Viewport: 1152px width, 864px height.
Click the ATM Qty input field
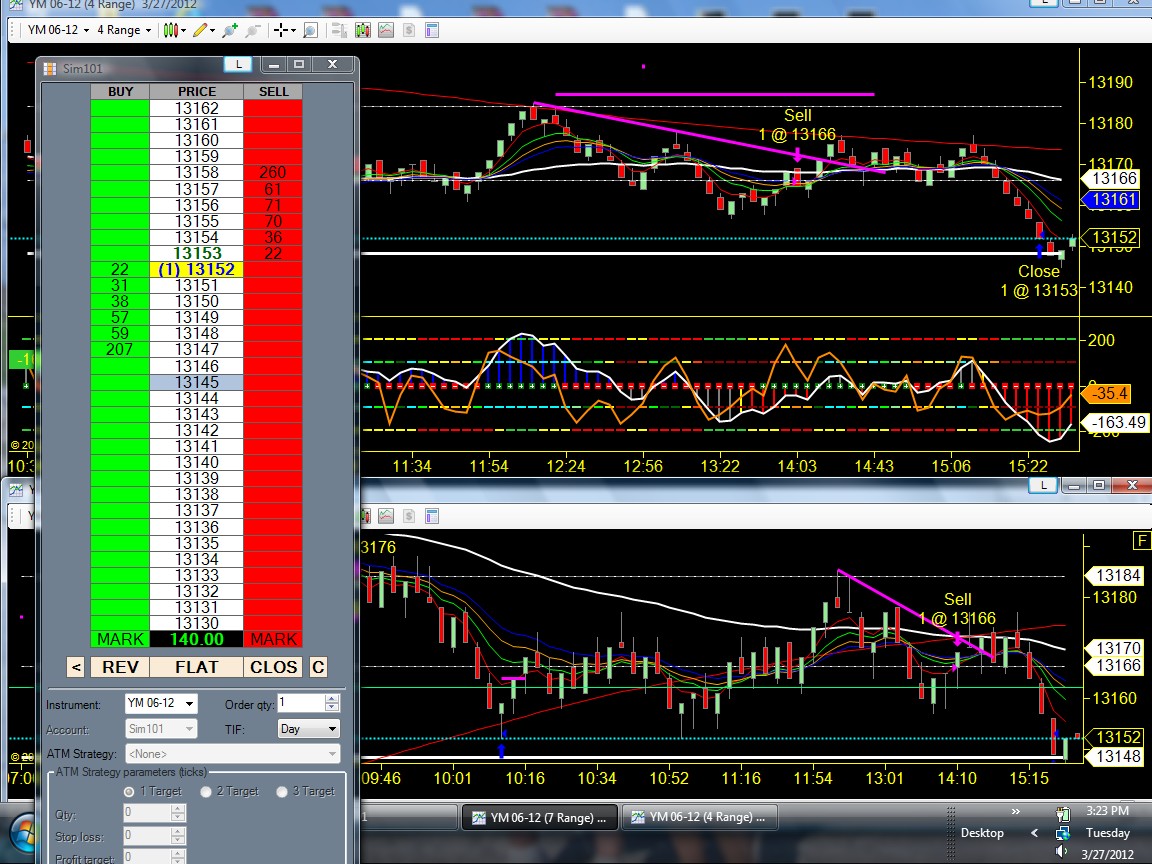[148, 813]
